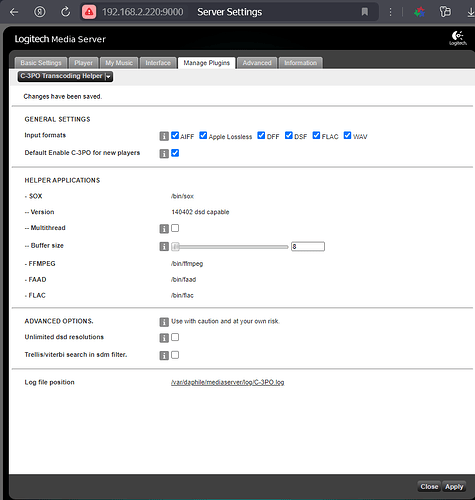Click info icon for Unlimited dsd resolutions
Screen dimensions: 475x500
pyautogui.click(x=164, y=338)
